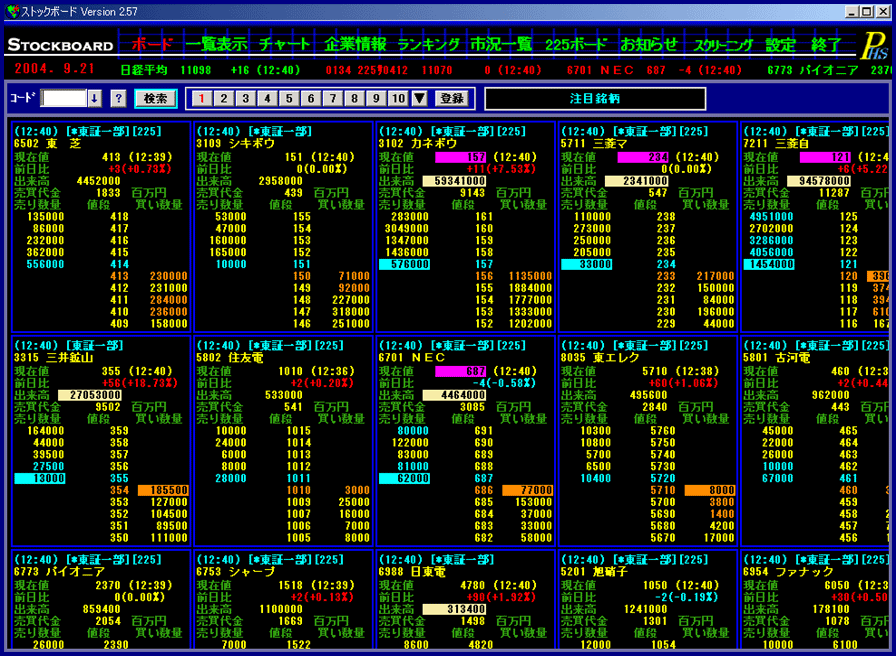
Task: Show お知らせ notices
Action: coord(649,45)
